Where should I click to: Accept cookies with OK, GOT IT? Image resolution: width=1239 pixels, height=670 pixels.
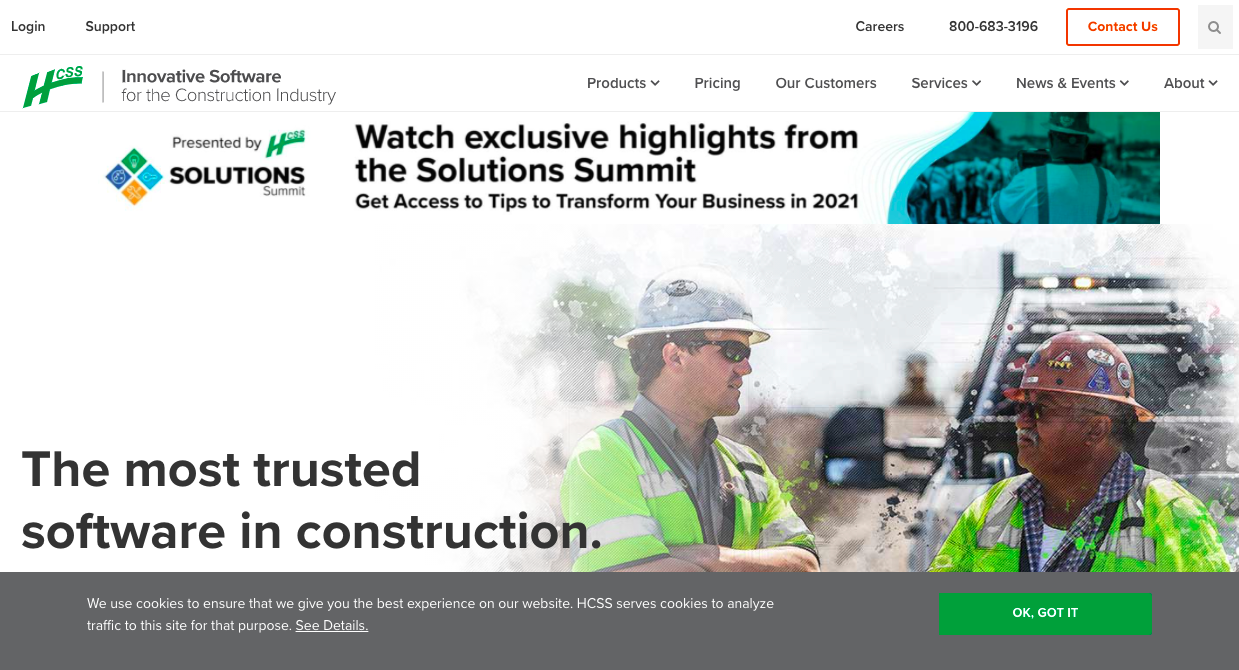pos(1045,613)
